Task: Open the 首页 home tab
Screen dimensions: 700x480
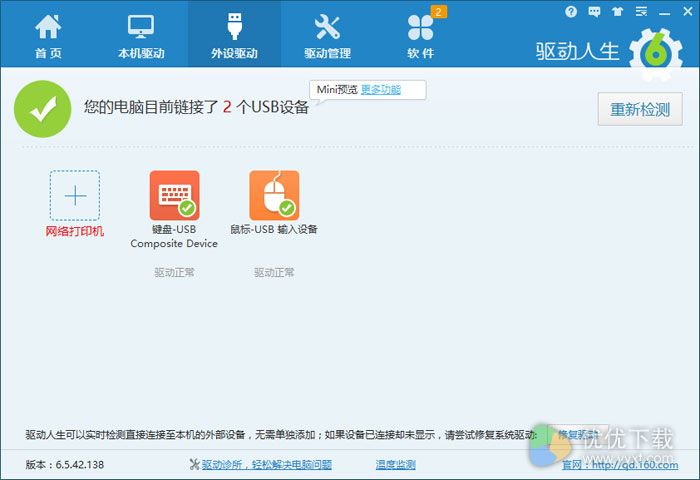Action: [x=48, y=37]
